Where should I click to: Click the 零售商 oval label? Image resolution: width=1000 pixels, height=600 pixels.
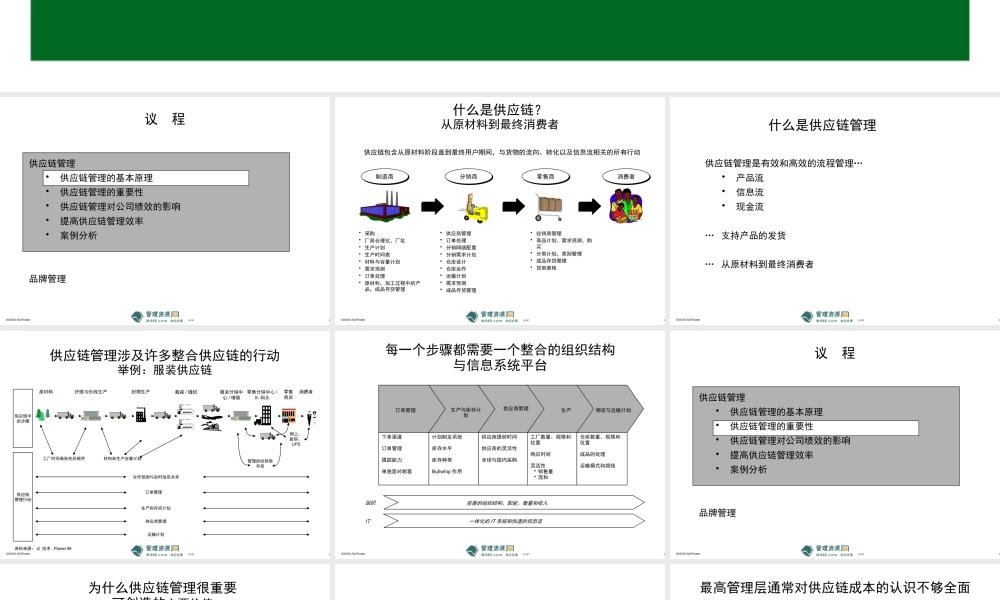pyautogui.click(x=545, y=177)
